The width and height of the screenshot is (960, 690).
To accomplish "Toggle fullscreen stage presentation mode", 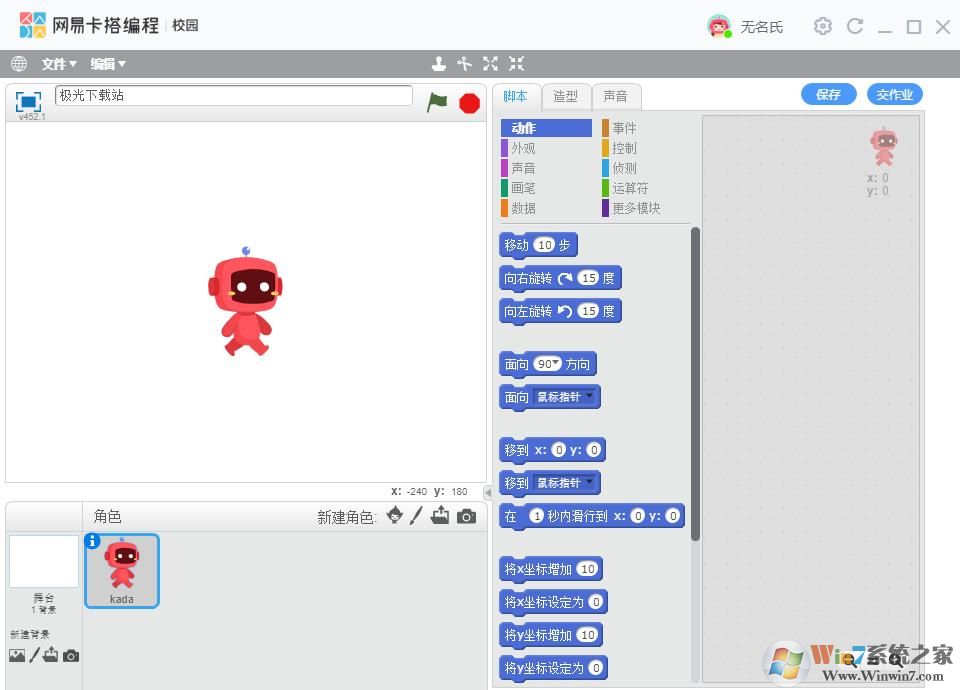I will tap(28, 101).
